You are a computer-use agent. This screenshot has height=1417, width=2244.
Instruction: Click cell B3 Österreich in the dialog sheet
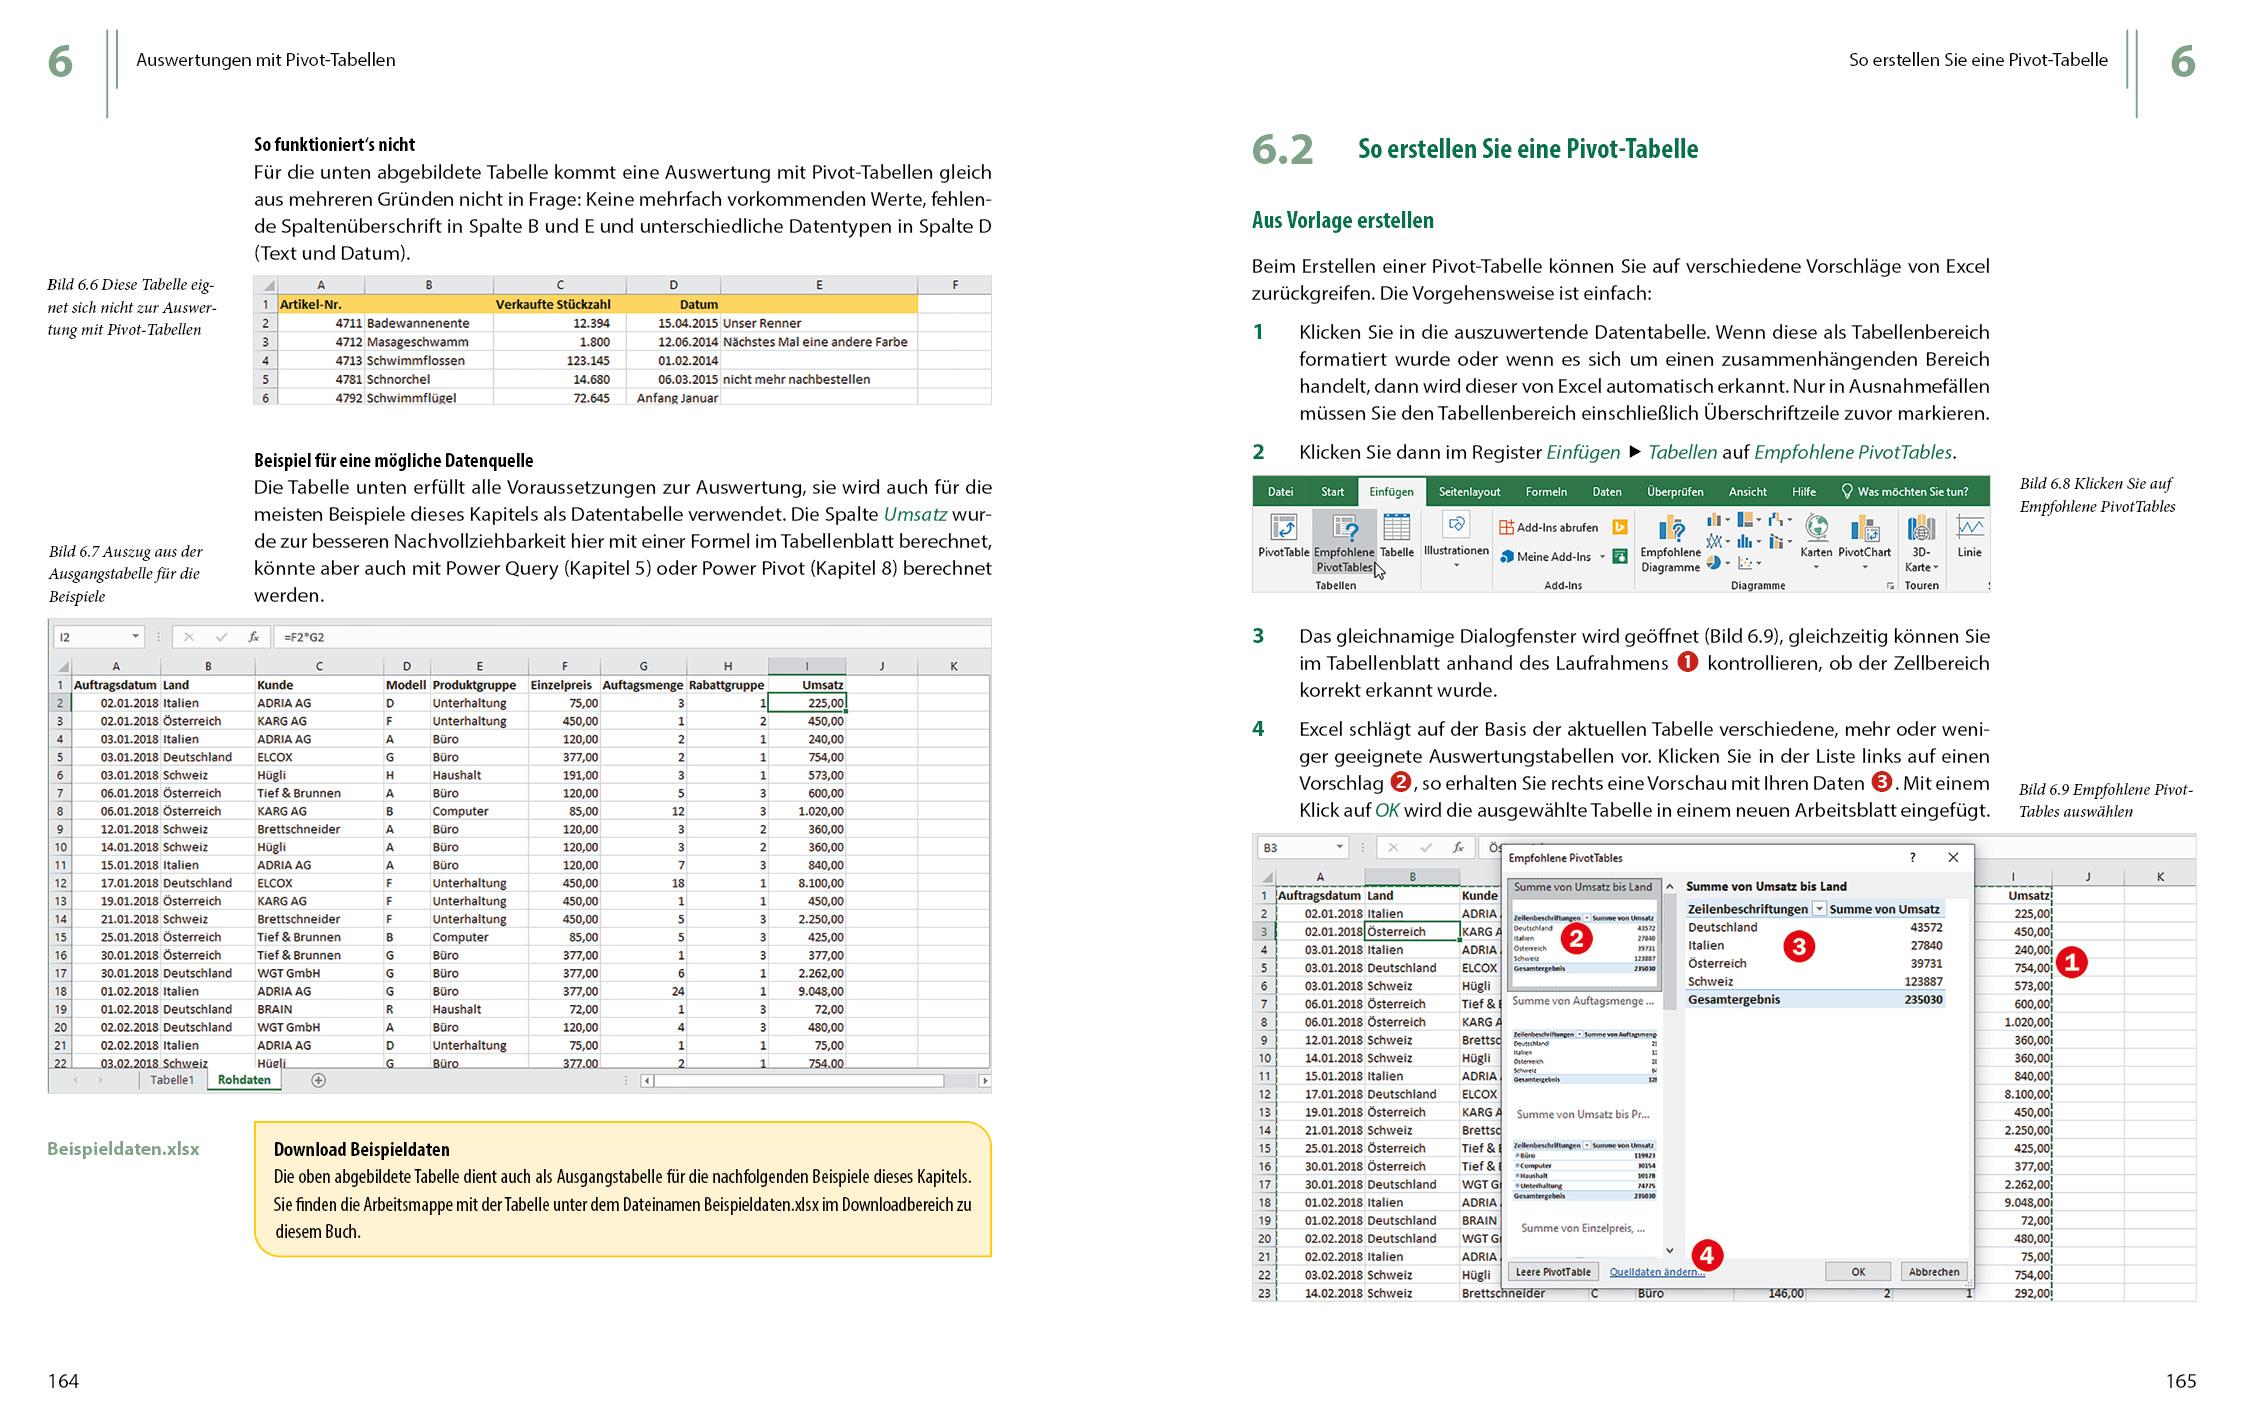tap(1412, 931)
